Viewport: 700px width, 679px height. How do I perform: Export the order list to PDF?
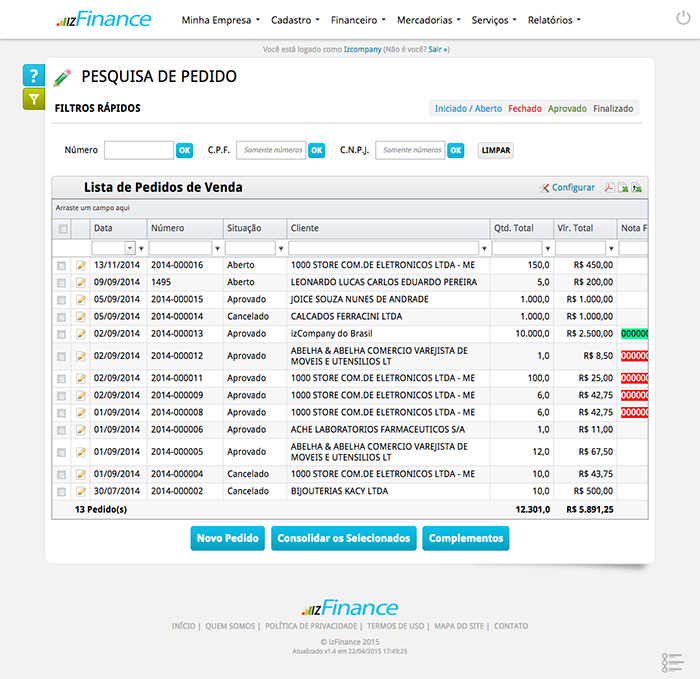click(x=608, y=188)
